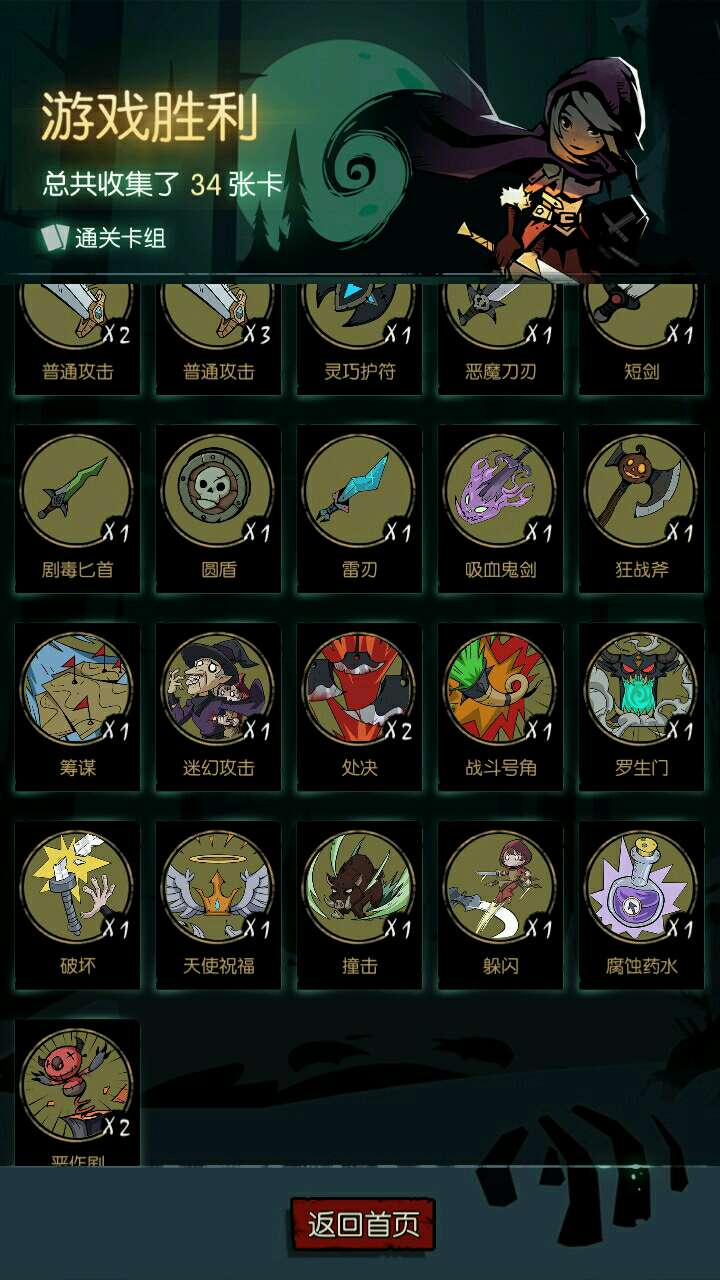This screenshot has height=1280, width=720.
Task: Select the 腐蚀药水 corrosion potion card
Action: point(641,906)
